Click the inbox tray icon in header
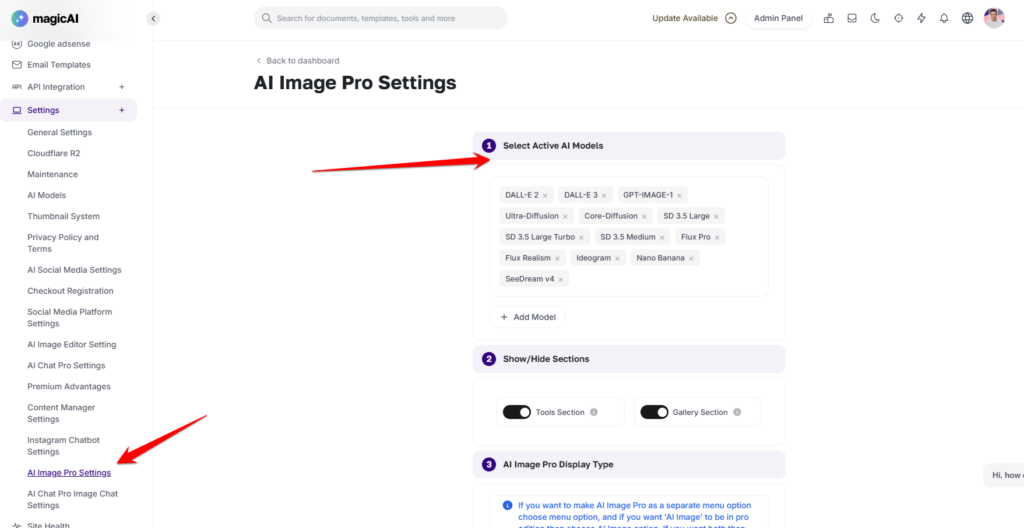Viewport: 1024px width, 528px height. tap(852, 18)
